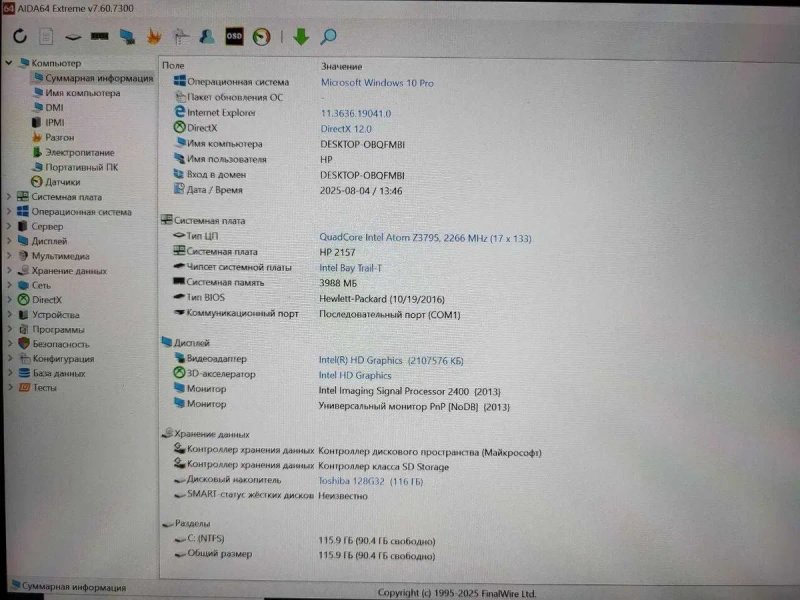Image resolution: width=800 pixels, height=600 pixels.
Task: Select Контроллер класса SD Storage value
Action: (383, 466)
